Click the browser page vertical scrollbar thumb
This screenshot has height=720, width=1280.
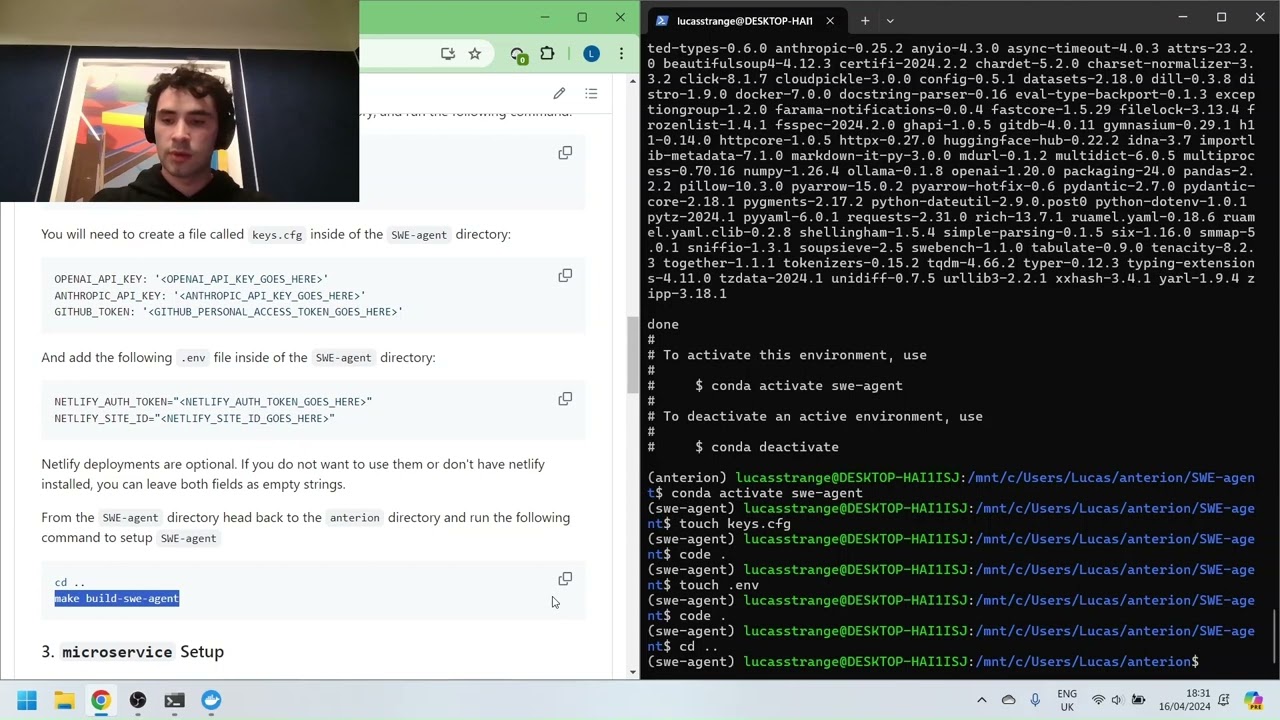pos(632,355)
